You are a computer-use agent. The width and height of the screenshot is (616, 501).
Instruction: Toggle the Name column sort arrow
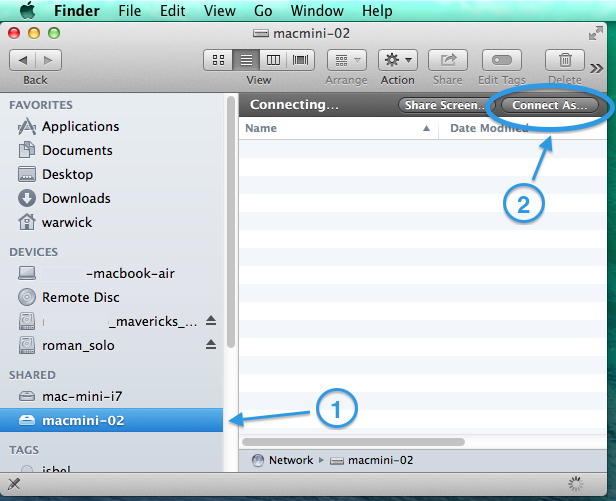pyautogui.click(x=426, y=128)
